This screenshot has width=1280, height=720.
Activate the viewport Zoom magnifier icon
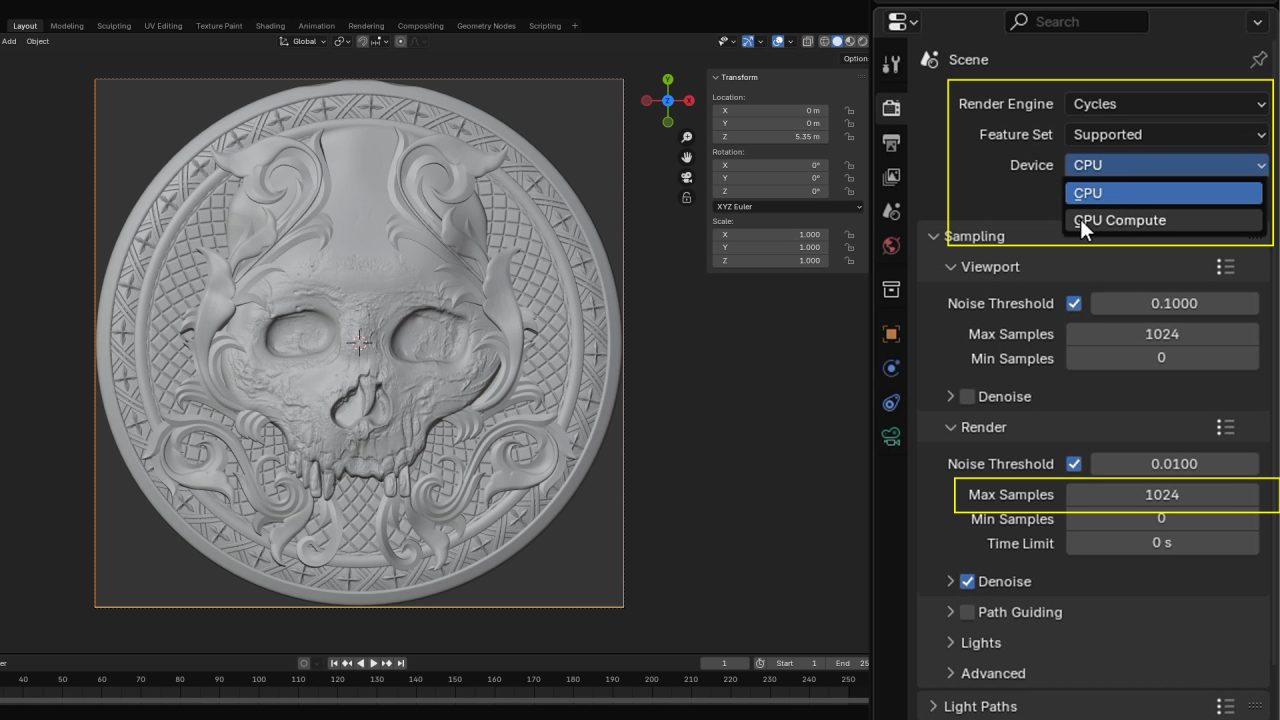pos(686,136)
